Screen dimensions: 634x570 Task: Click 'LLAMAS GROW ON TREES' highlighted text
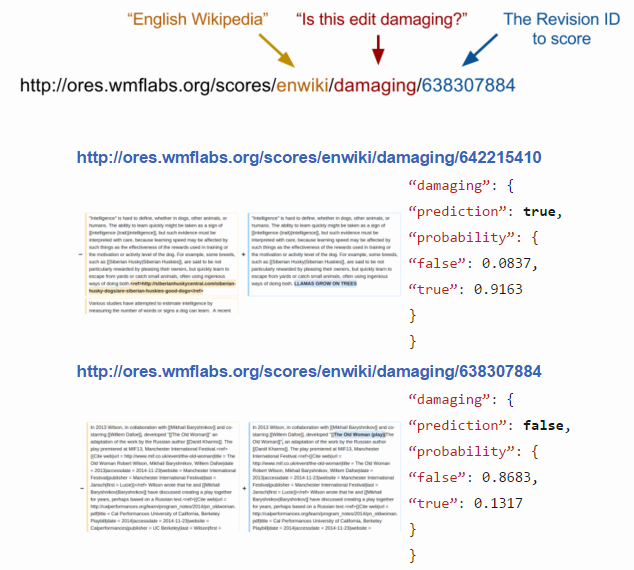tap(325, 283)
